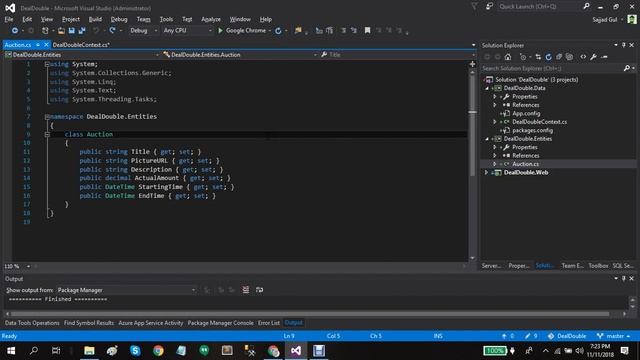Click the bookmark icon in the toolbar
640x360 pixels.
click(367, 31)
